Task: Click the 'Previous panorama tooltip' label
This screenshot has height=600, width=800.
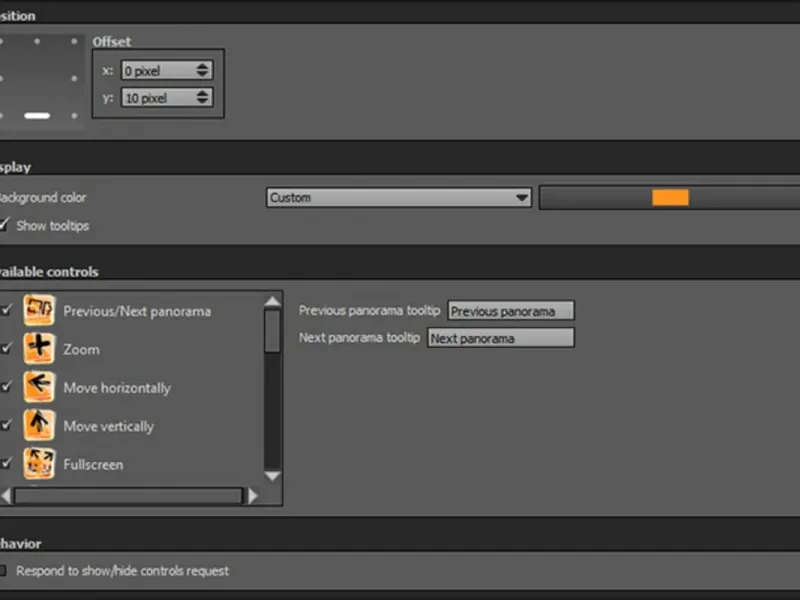Action: click(369, 310)
